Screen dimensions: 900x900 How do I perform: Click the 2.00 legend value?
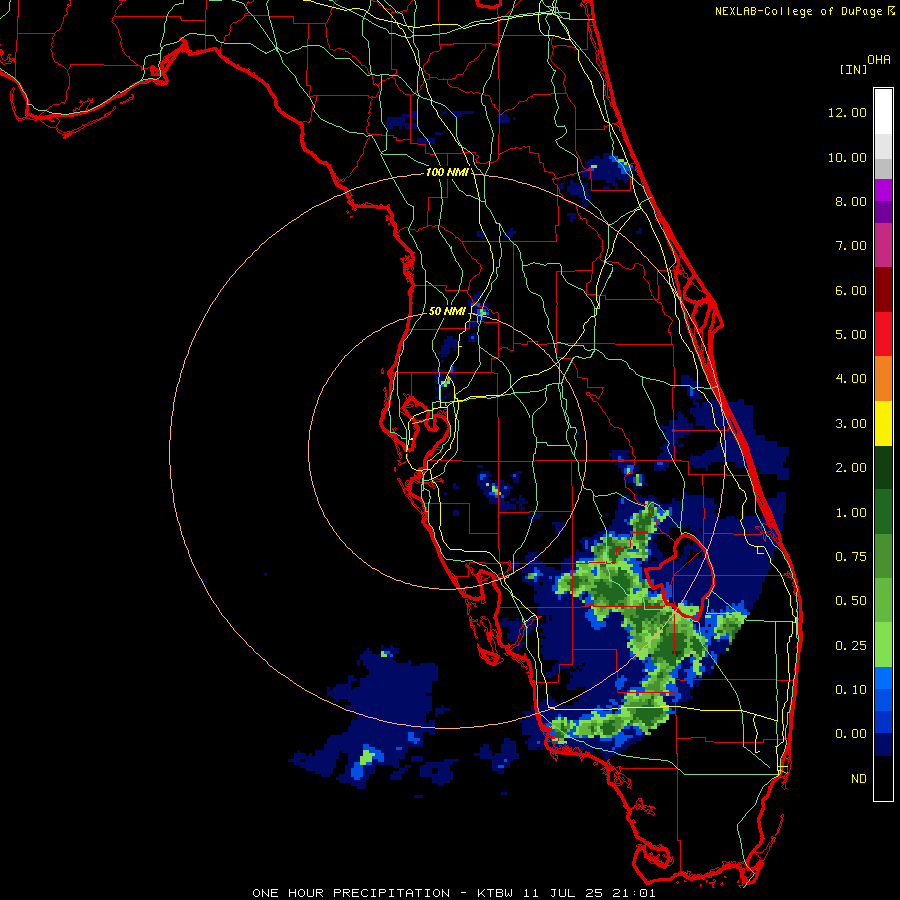pyautogui.click(x=851, y=468)
